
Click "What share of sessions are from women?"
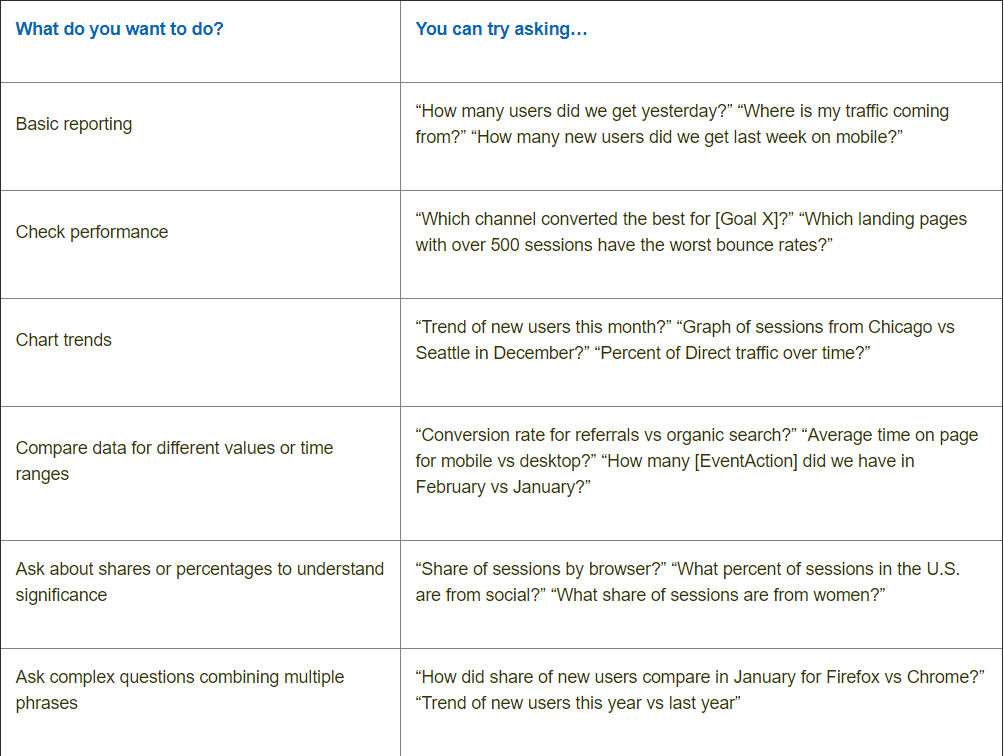tap(718, 595)
